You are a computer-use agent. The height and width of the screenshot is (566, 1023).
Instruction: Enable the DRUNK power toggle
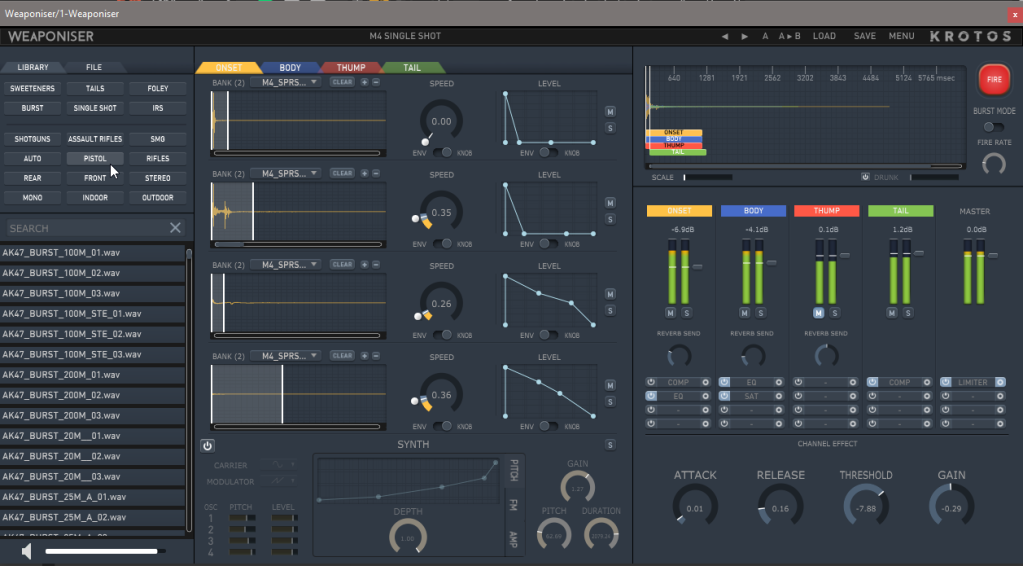865,177
